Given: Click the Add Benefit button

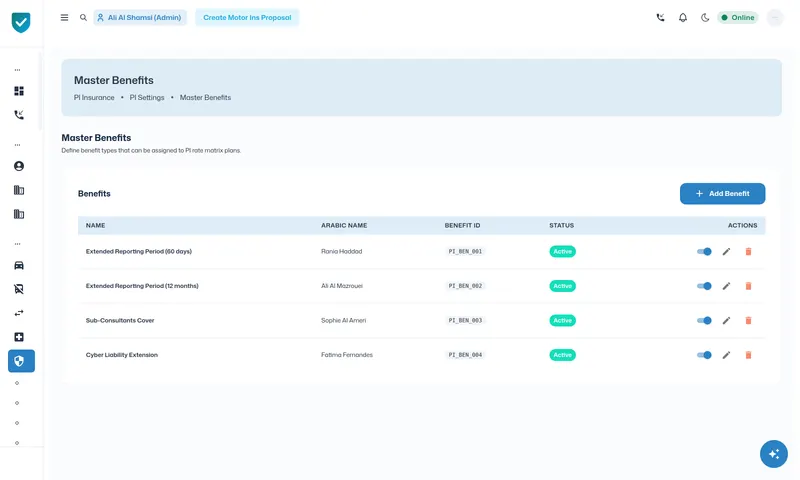Looking at the screenshot, I should point(722,194).
